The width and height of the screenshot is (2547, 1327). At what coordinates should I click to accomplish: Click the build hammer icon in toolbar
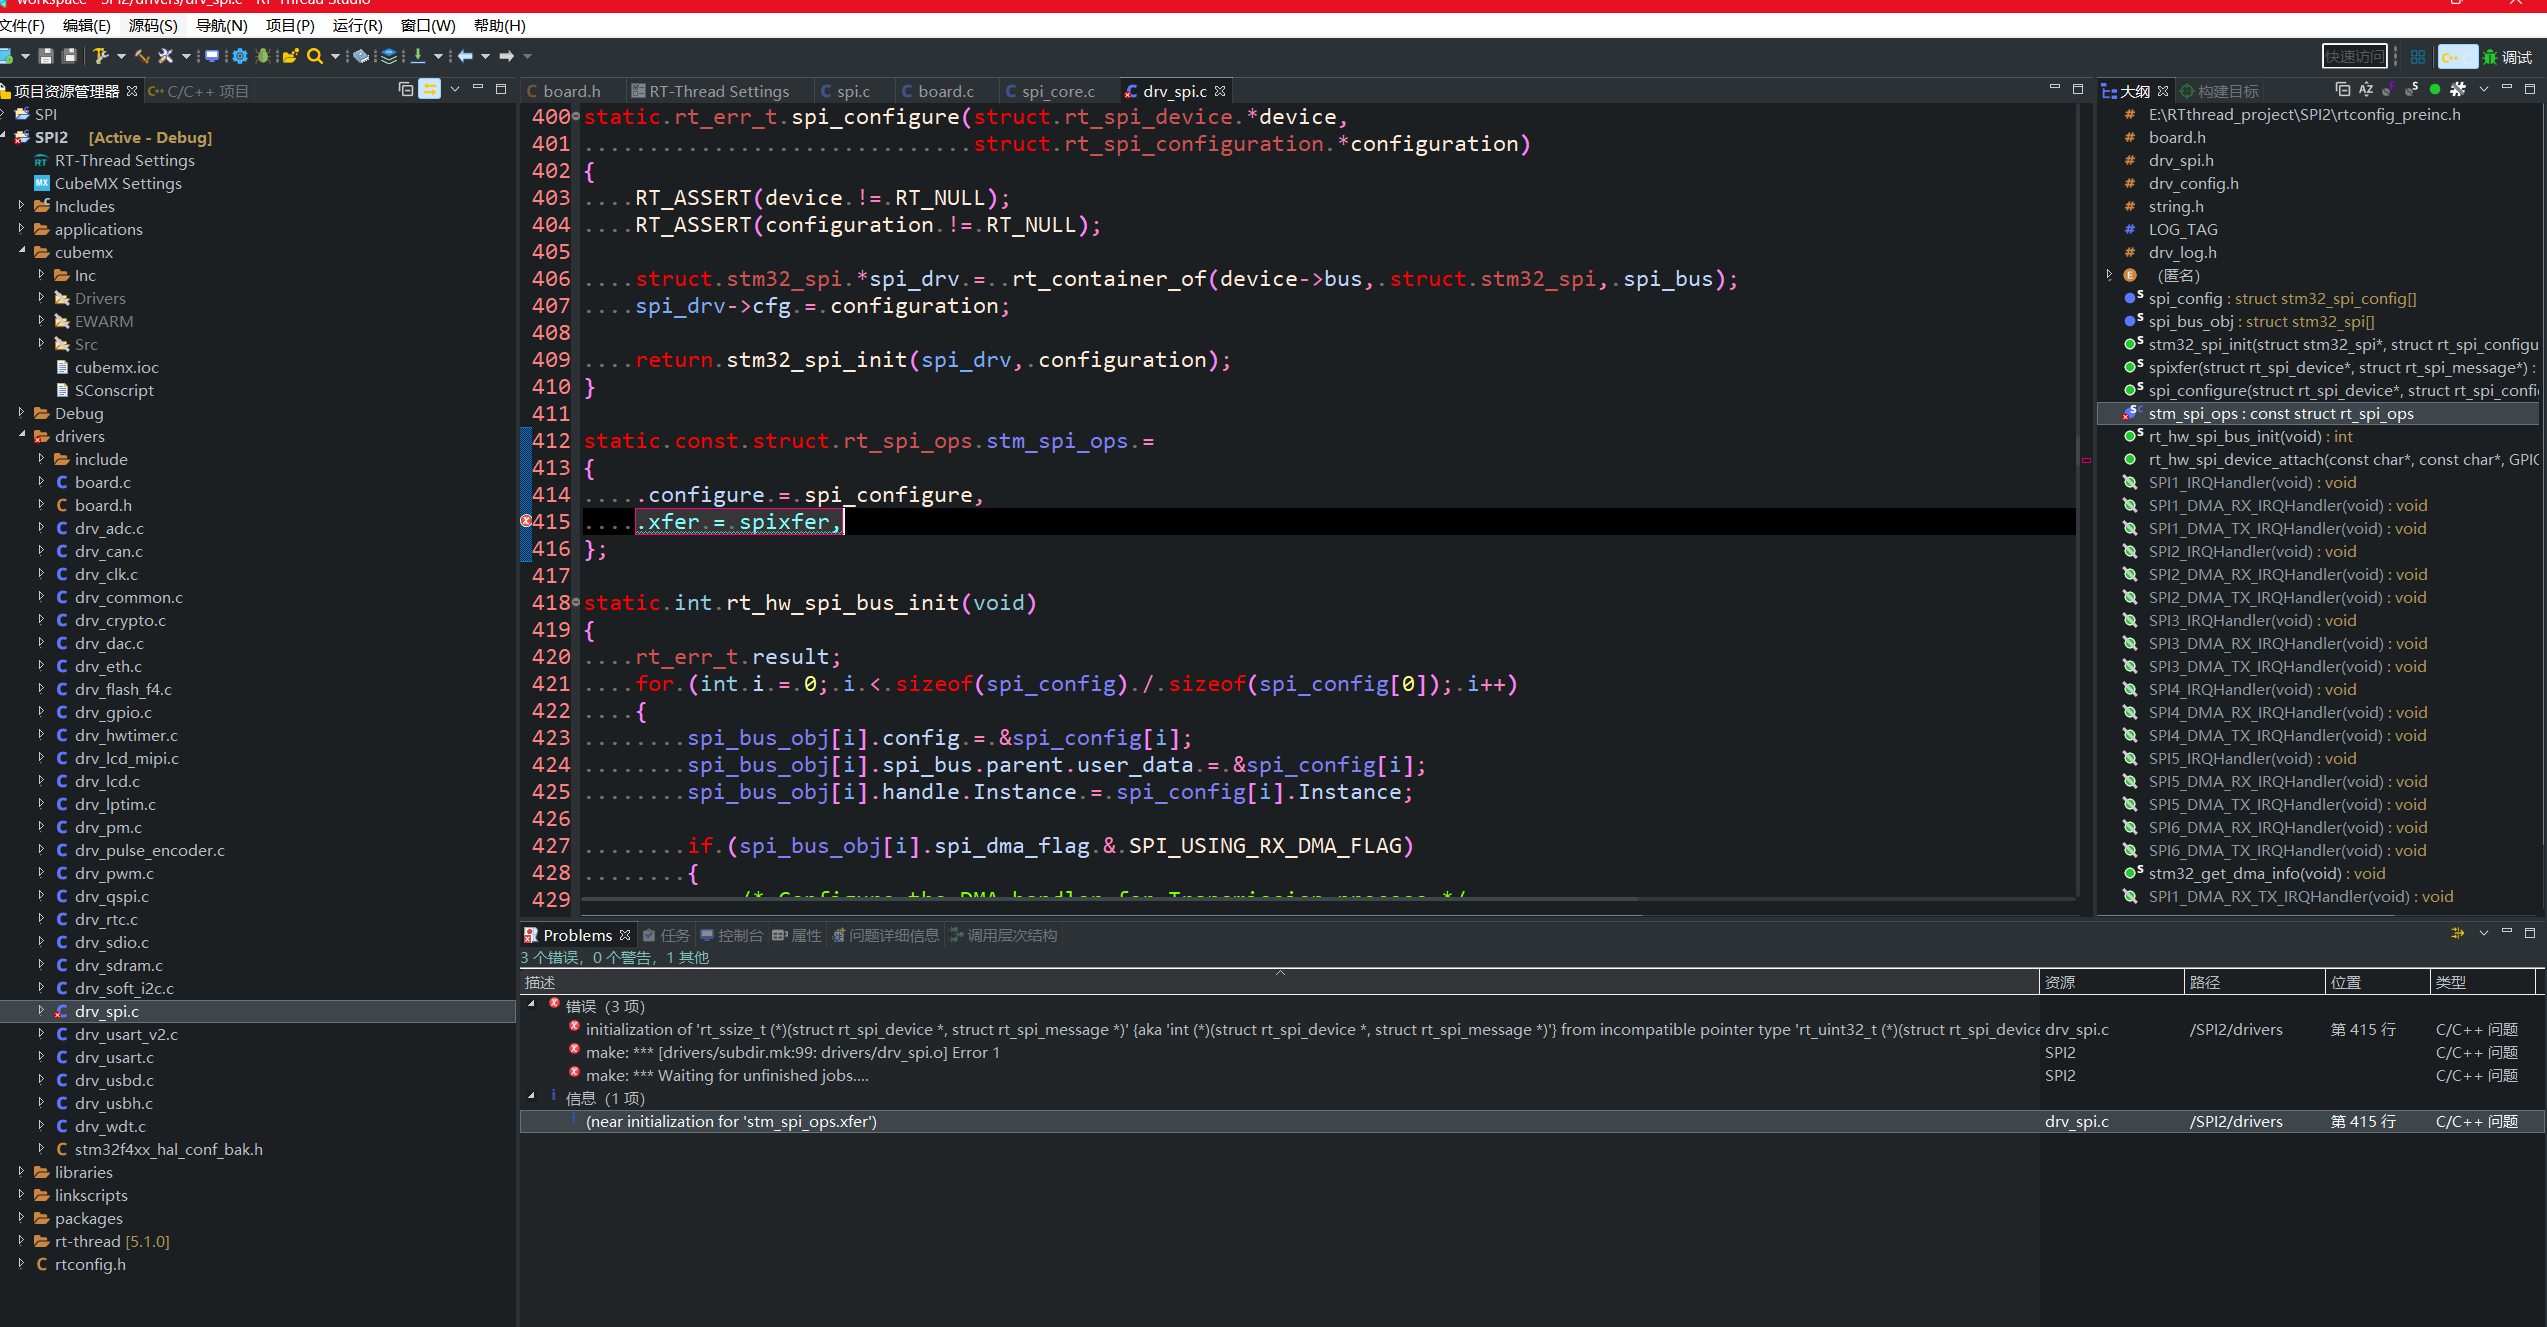(x=100, y=56)
